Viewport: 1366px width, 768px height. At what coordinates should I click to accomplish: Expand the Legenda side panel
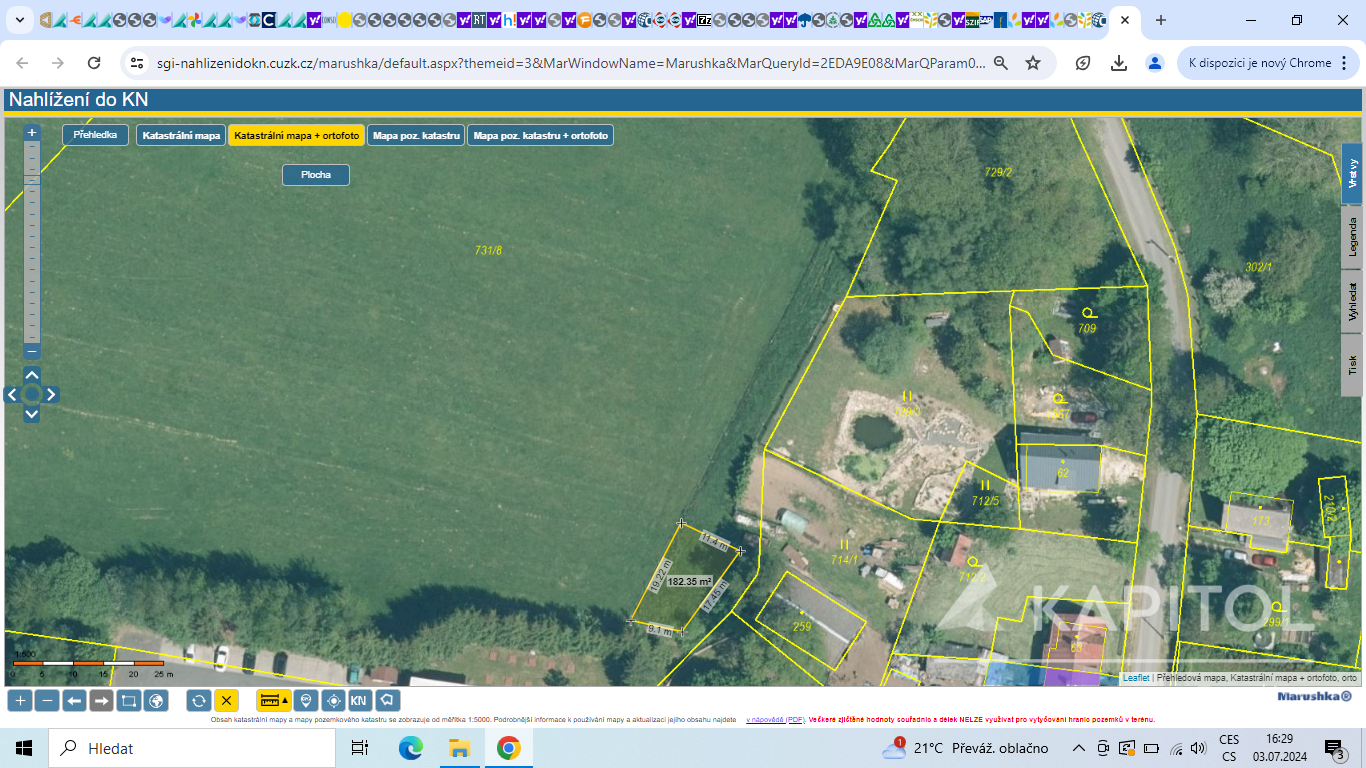(1352, 236)
